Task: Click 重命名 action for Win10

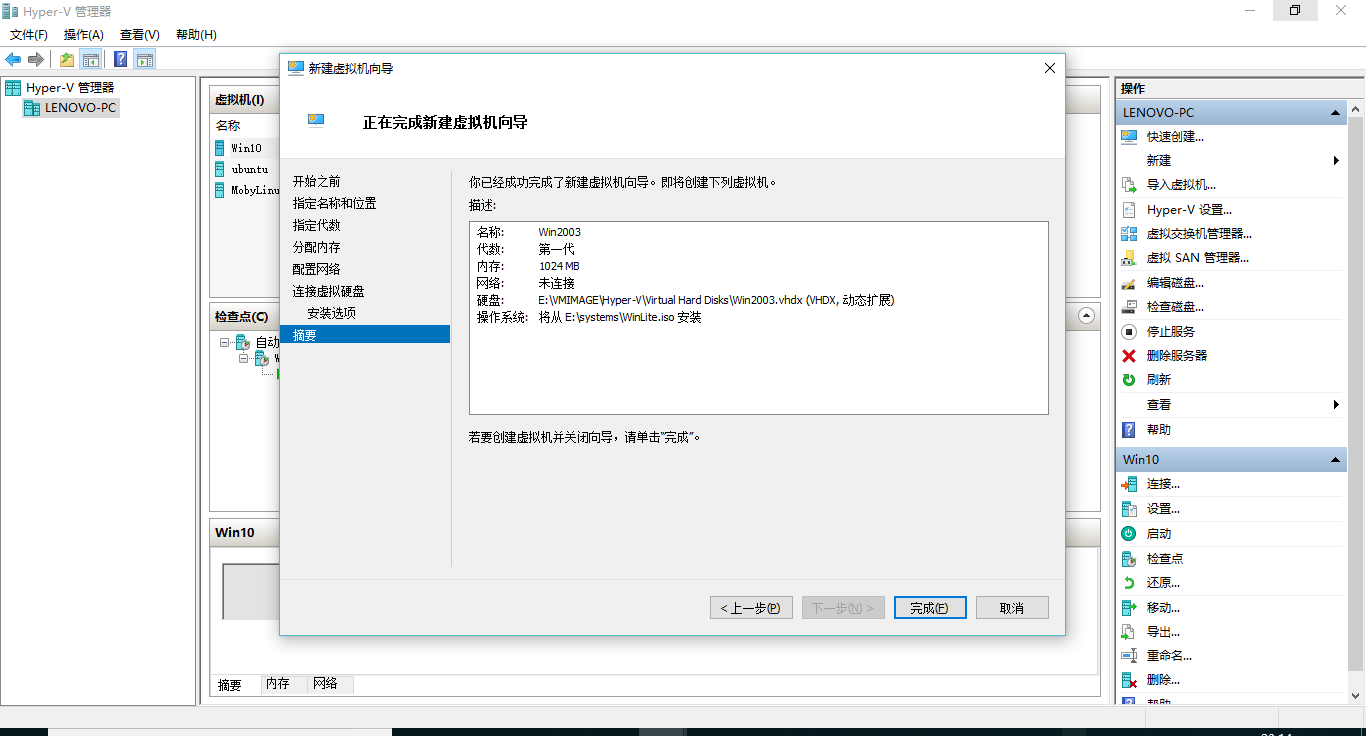Action: click(1169, 656)
